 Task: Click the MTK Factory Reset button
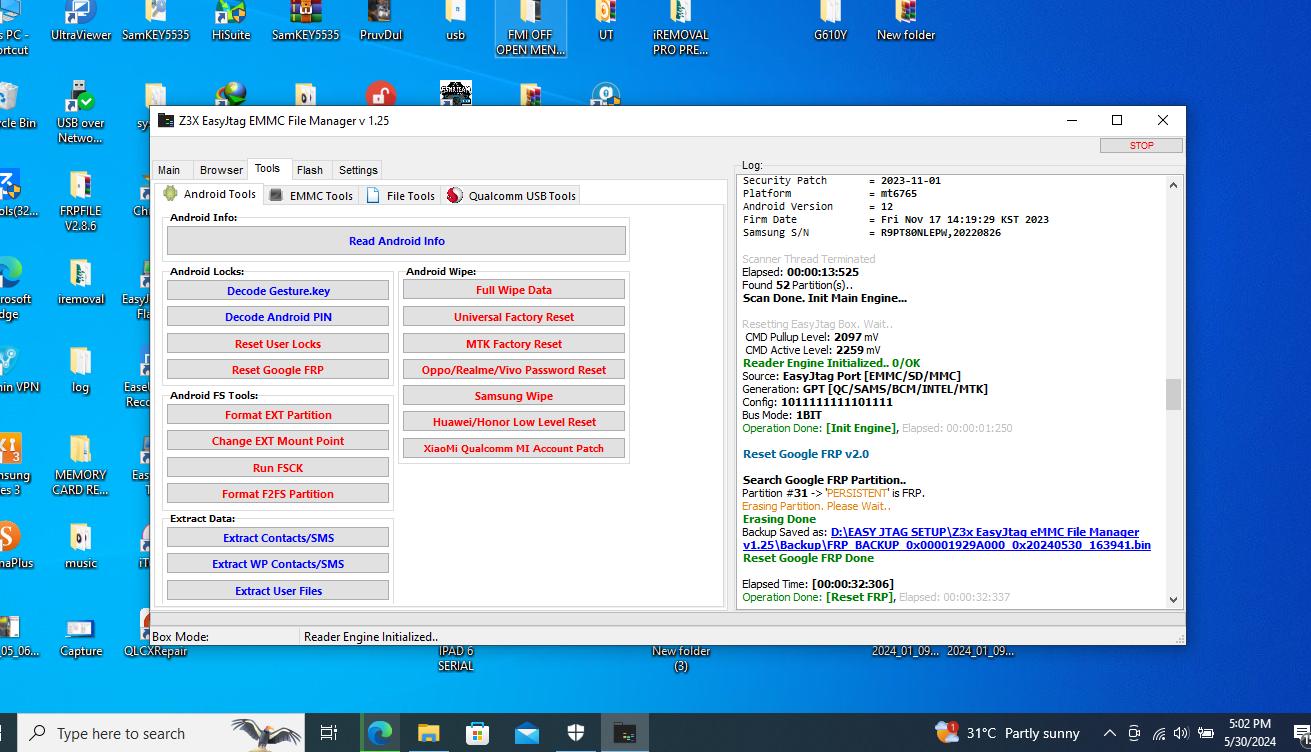514,344
